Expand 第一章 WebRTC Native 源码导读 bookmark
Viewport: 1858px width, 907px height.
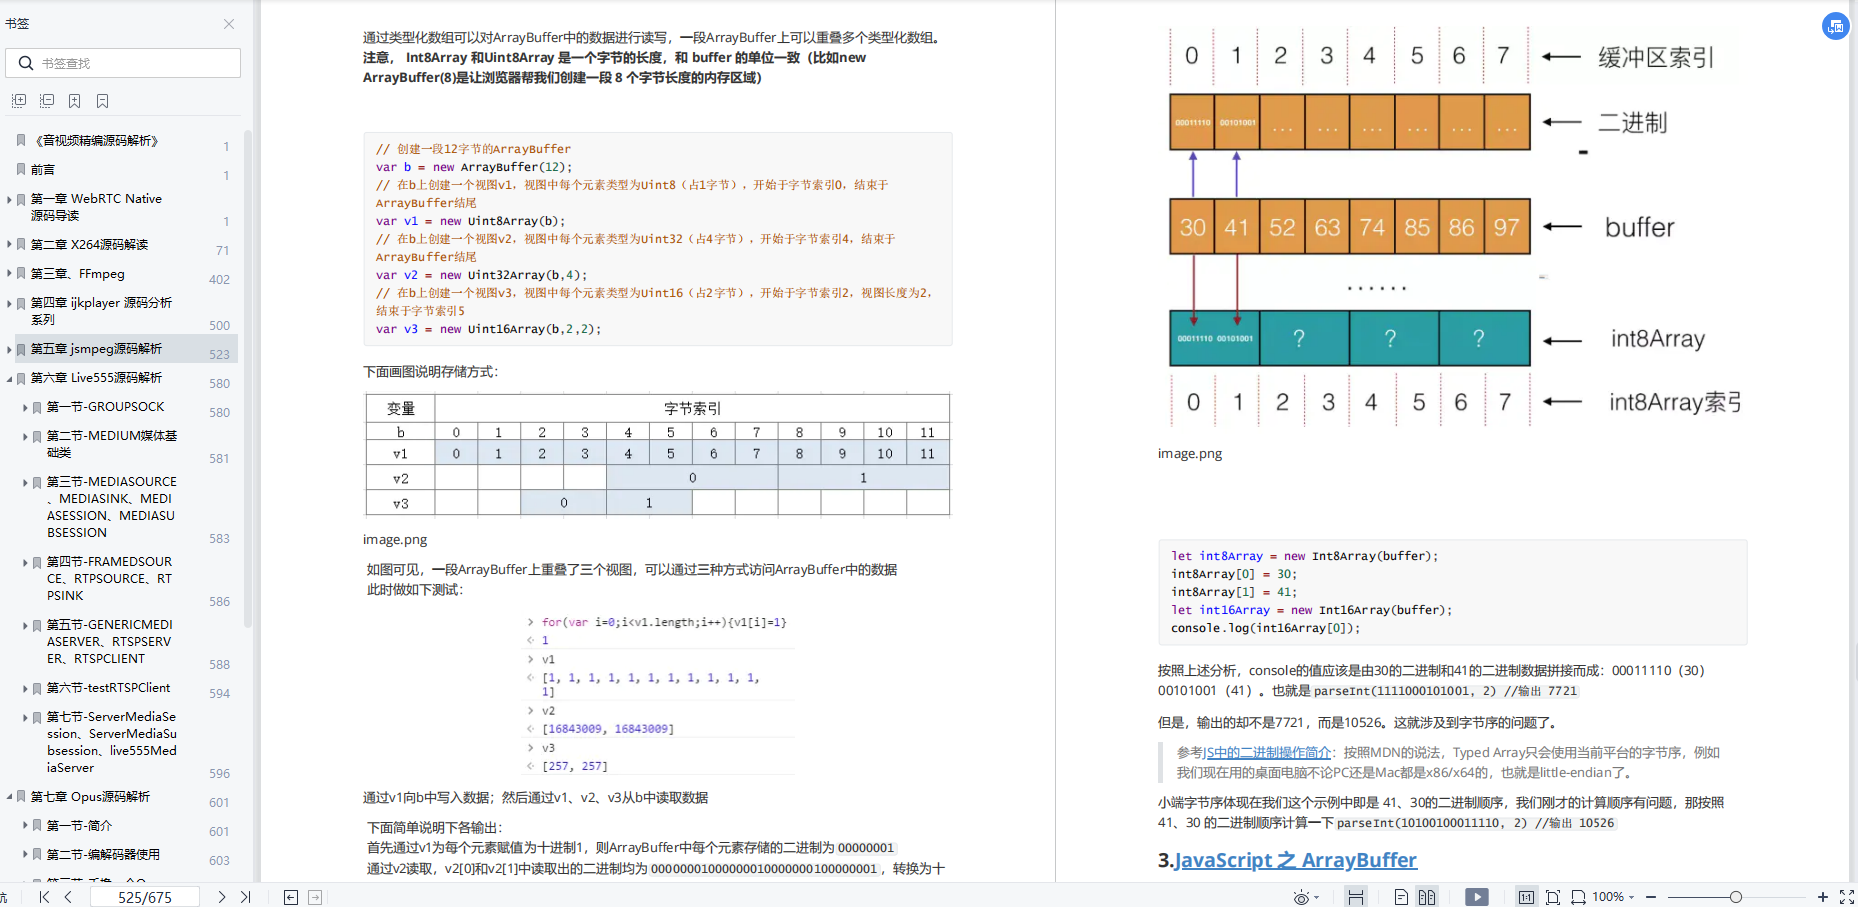click(x=9, y=200)
